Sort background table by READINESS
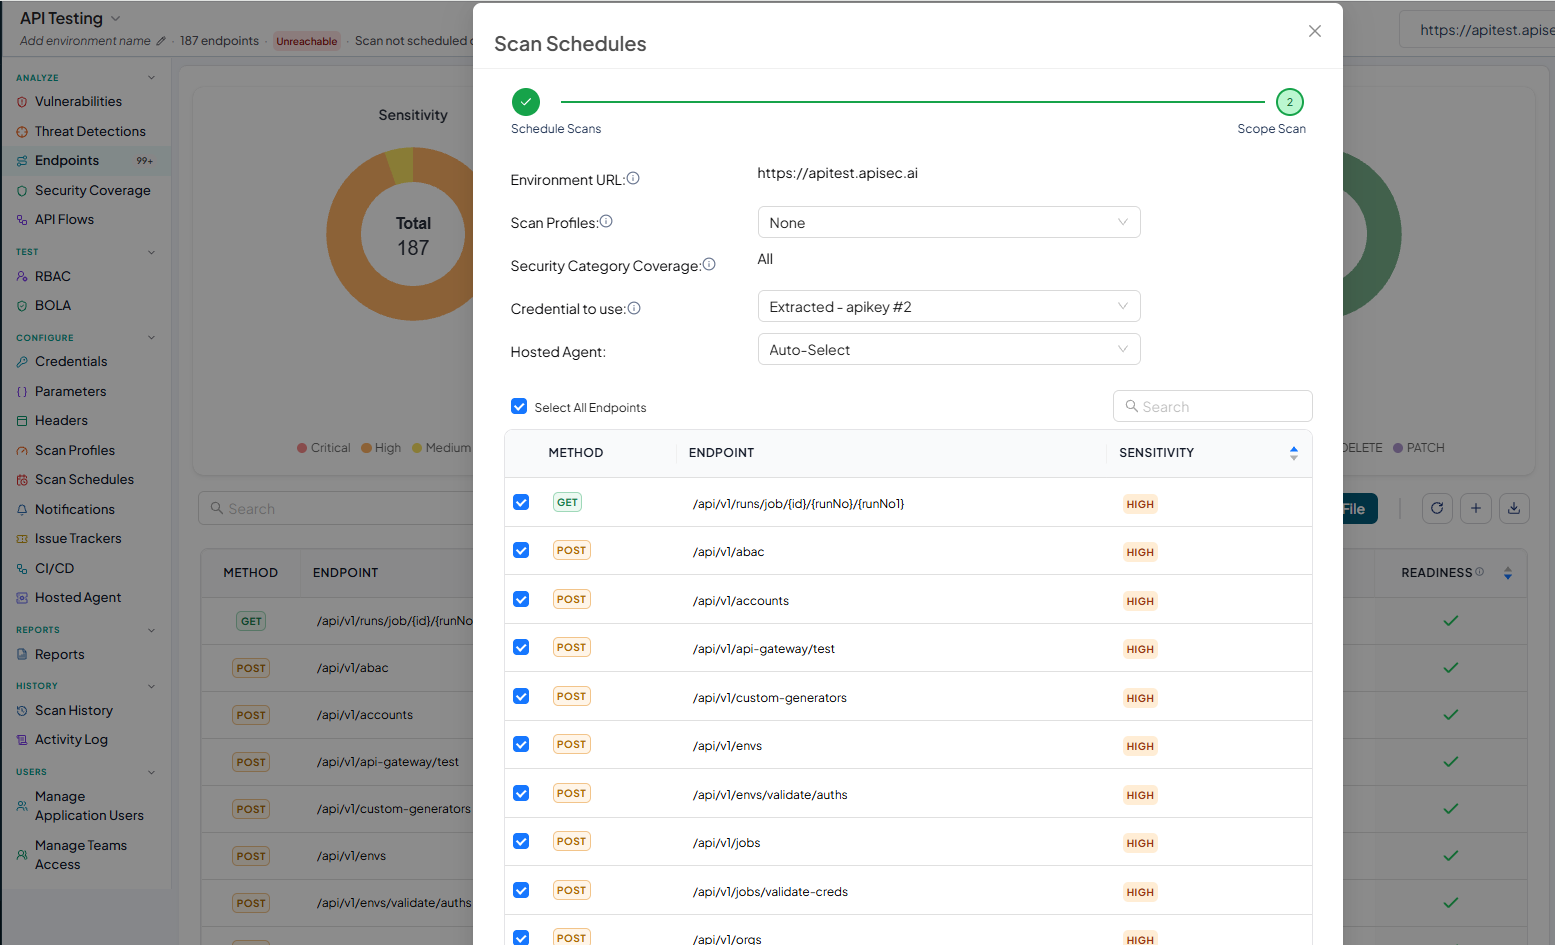The height and width of the screenshot is (945, 1555). (1508, 573)
